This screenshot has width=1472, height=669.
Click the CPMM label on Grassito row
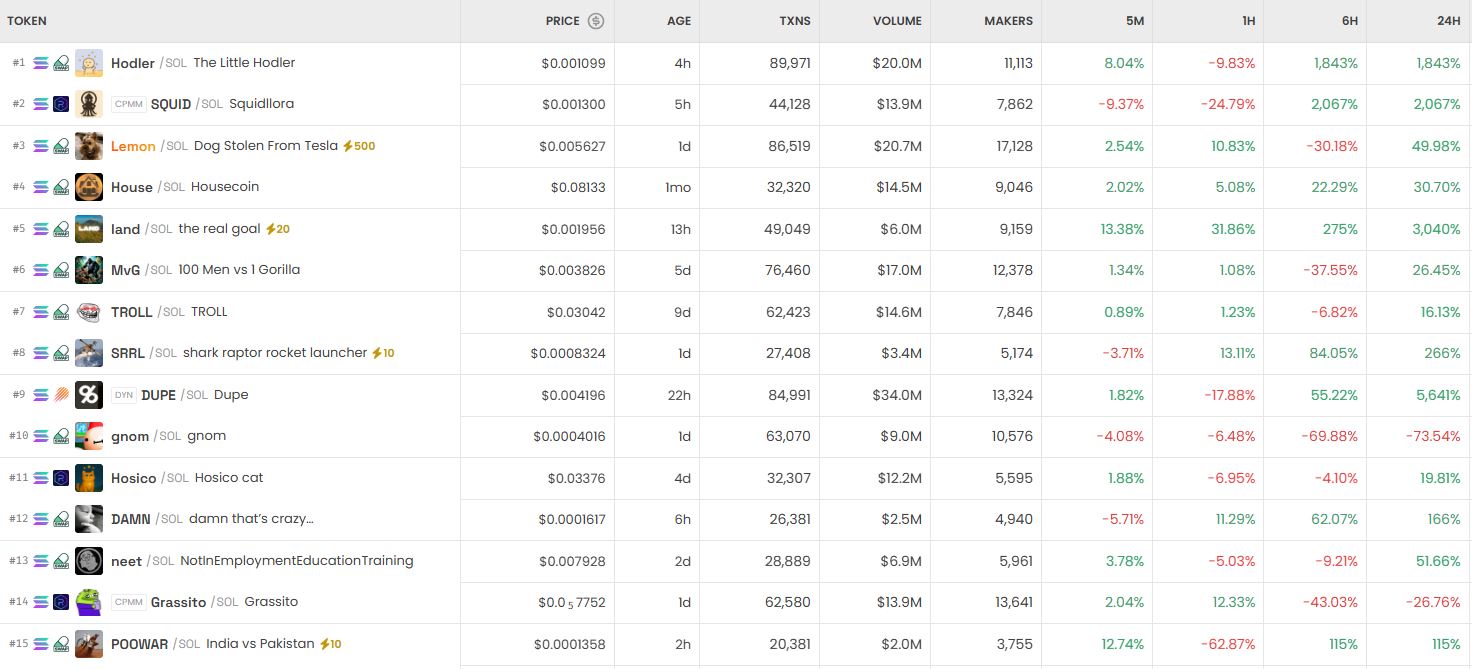coord(129,602)
